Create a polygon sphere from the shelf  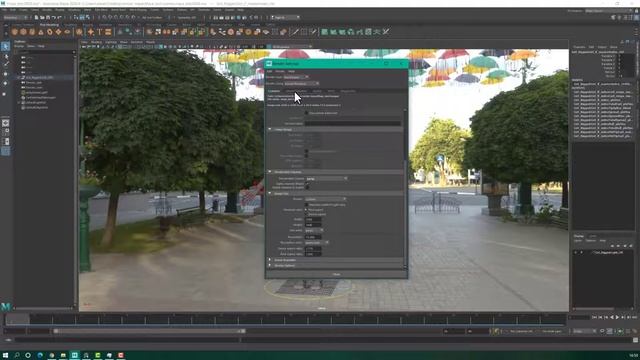15,32
